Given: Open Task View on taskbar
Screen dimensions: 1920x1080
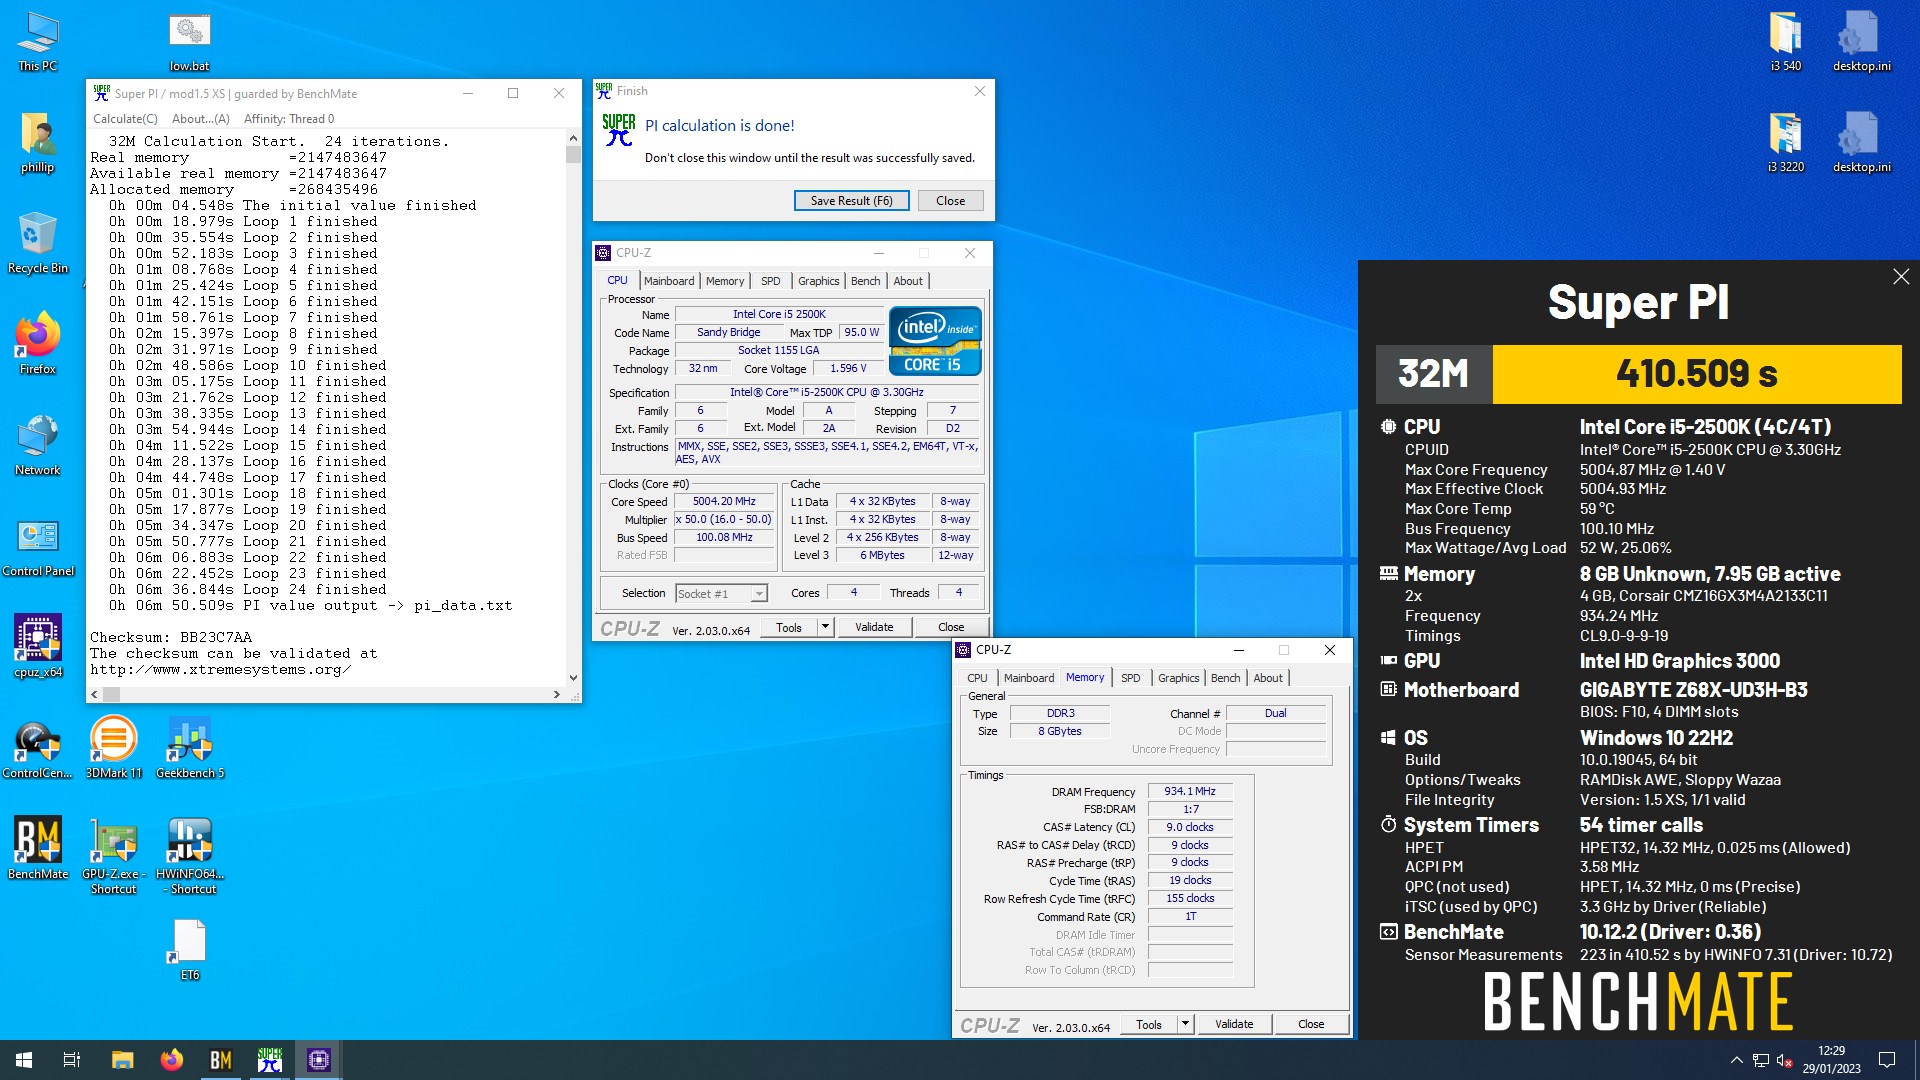Looking at the screenshot, I should 72,1060.
